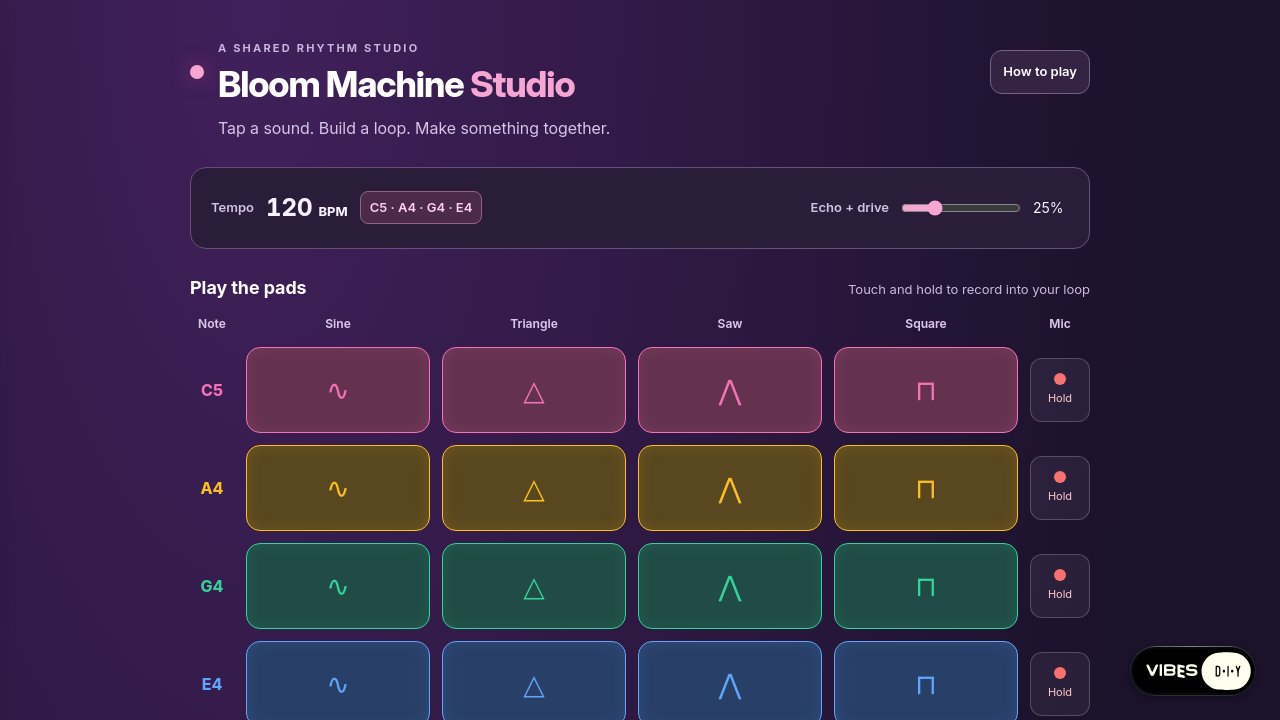Tap the A4 Sine wave pad
Image resolution: width=1280 pixels, height=720 pixels.
pos(338,488)
